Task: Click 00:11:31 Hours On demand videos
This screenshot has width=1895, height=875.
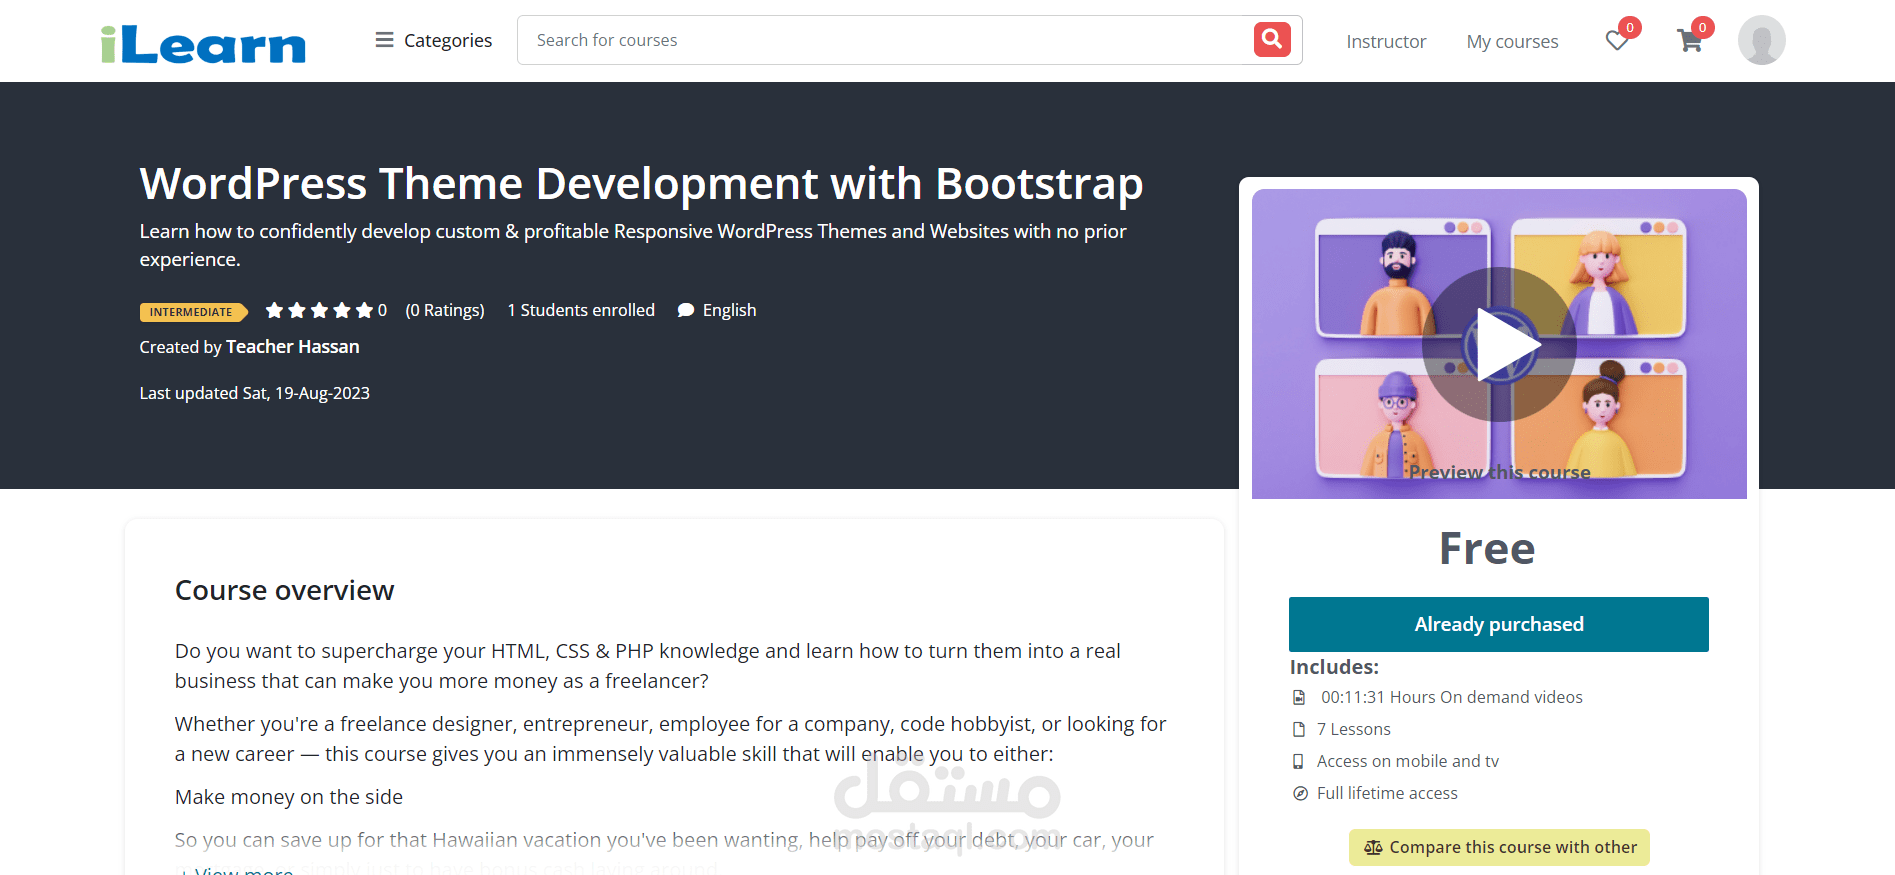Action: pos(1451,697)
